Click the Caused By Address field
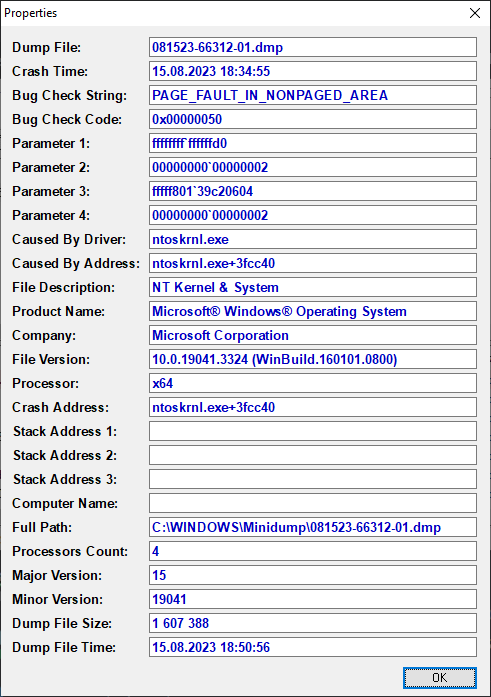Image resolution: width=491 pixels, height=697 pixels. tap(313, 263)
